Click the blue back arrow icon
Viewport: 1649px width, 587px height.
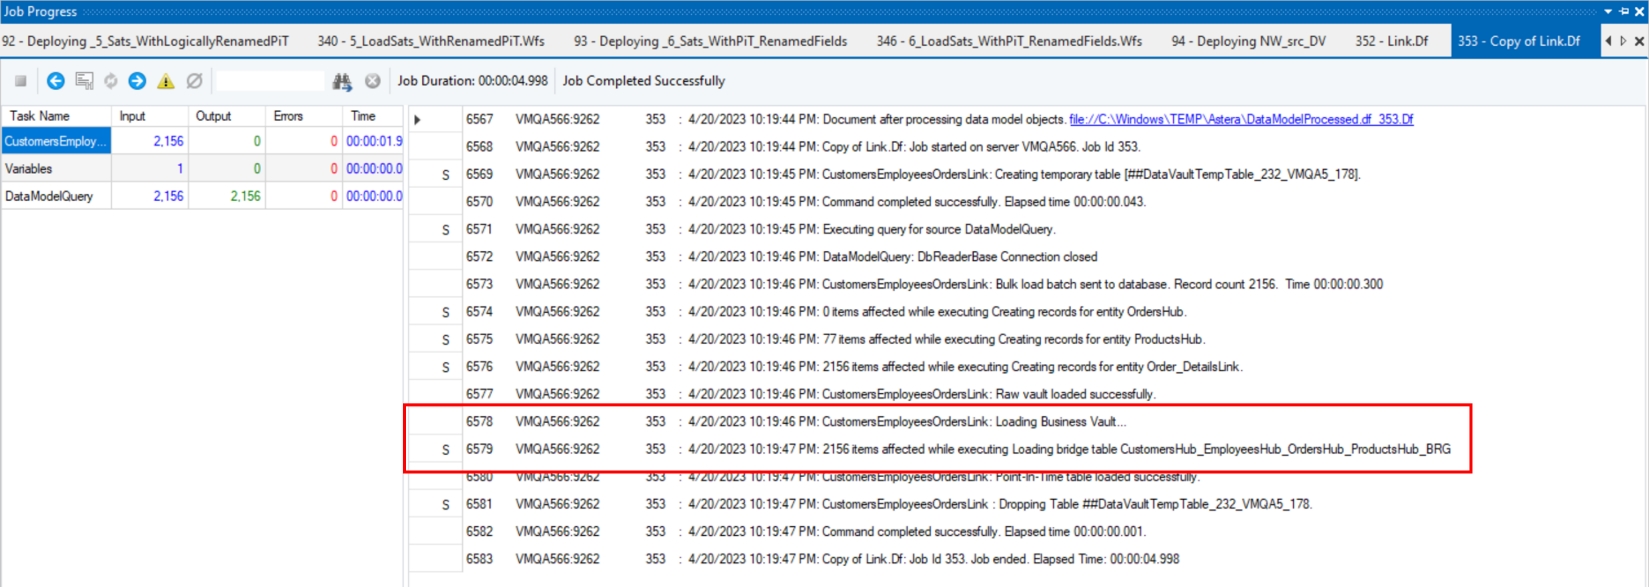pos(56,81)
